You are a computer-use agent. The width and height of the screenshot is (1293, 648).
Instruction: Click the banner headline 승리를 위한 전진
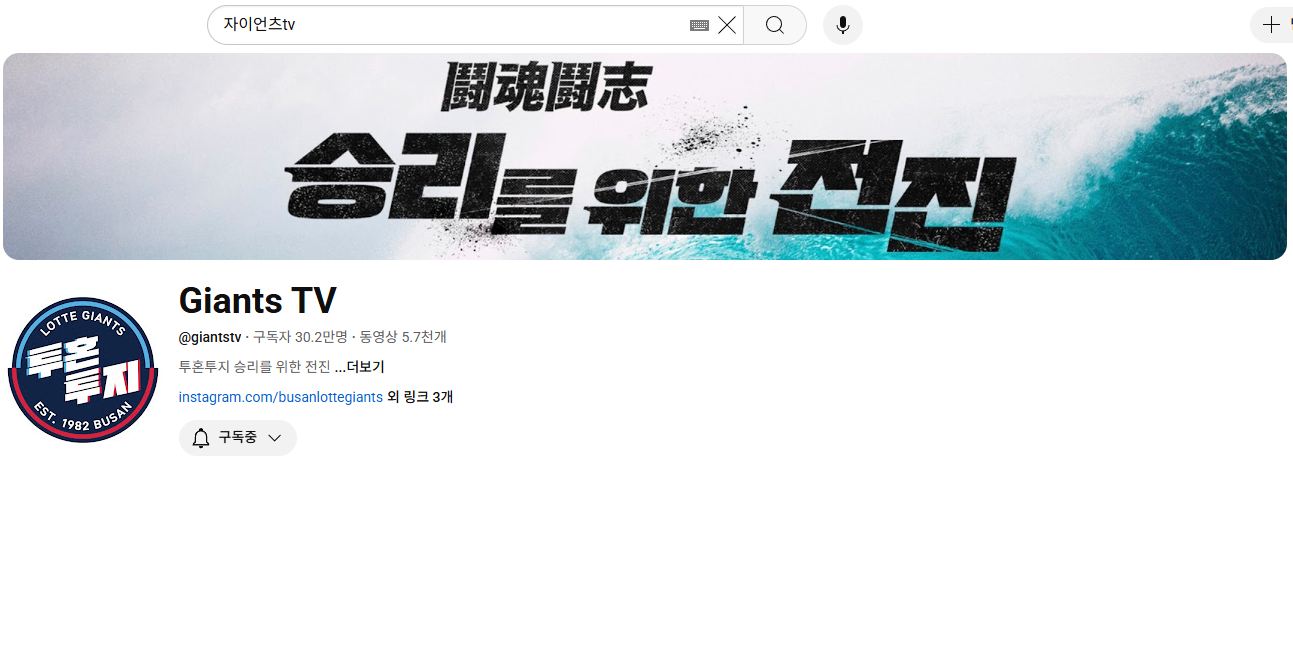coord(650,185)
